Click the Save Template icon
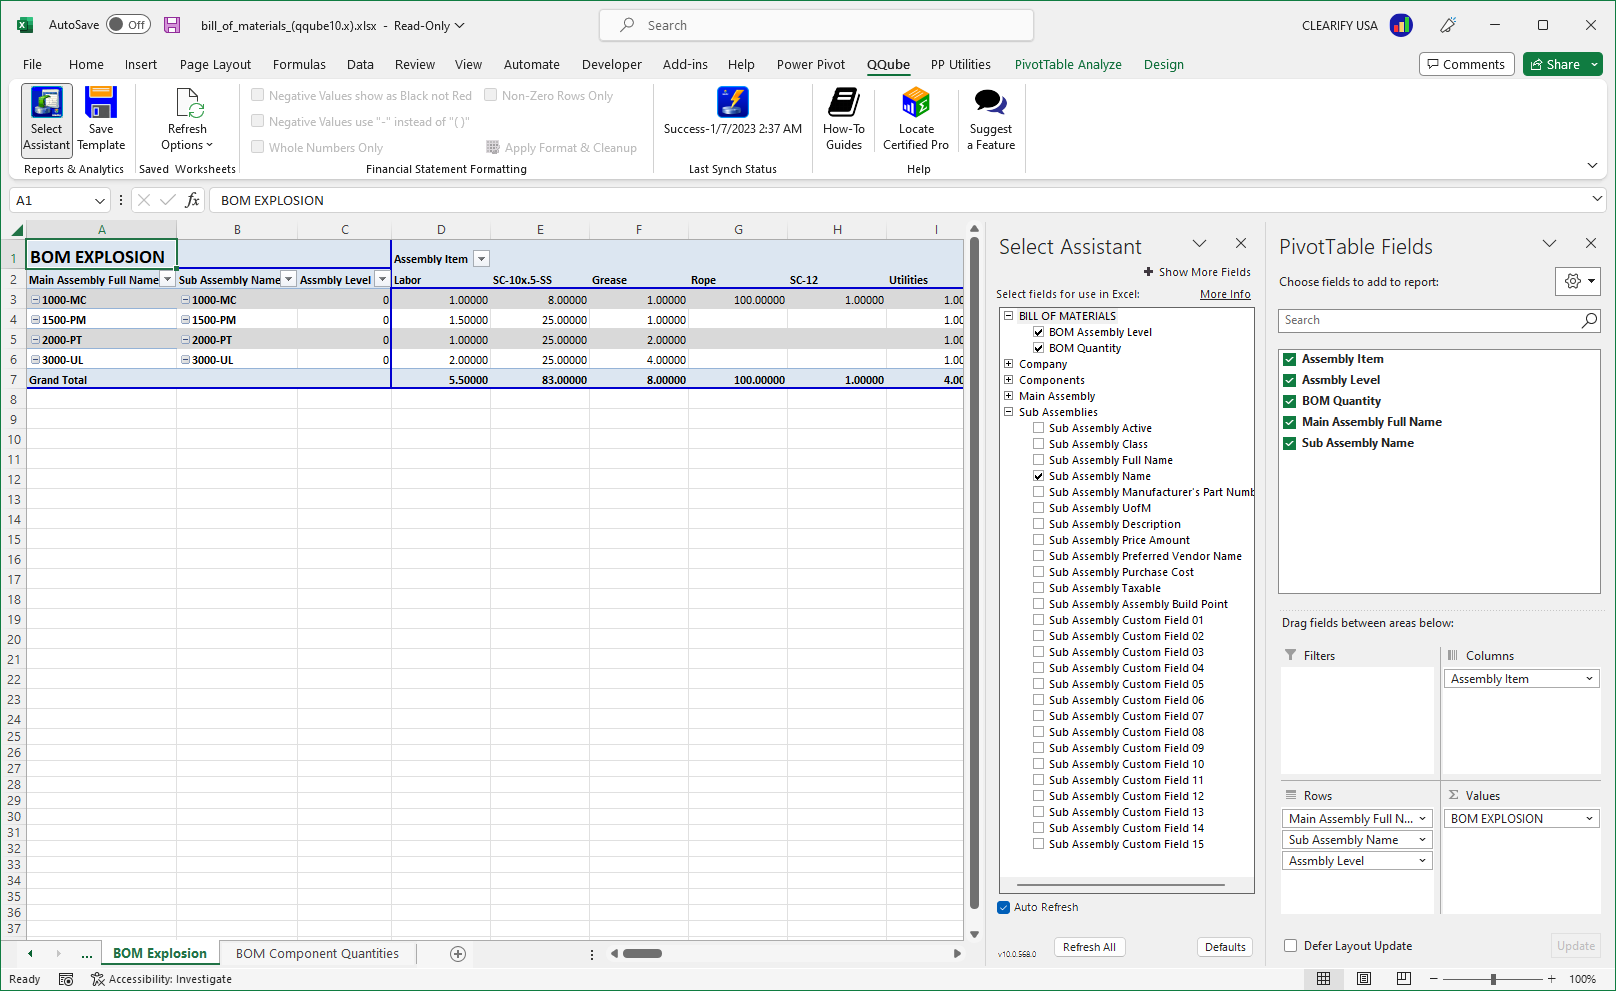The width and height of the screenshot is (1616, 991). click(100, 119)
